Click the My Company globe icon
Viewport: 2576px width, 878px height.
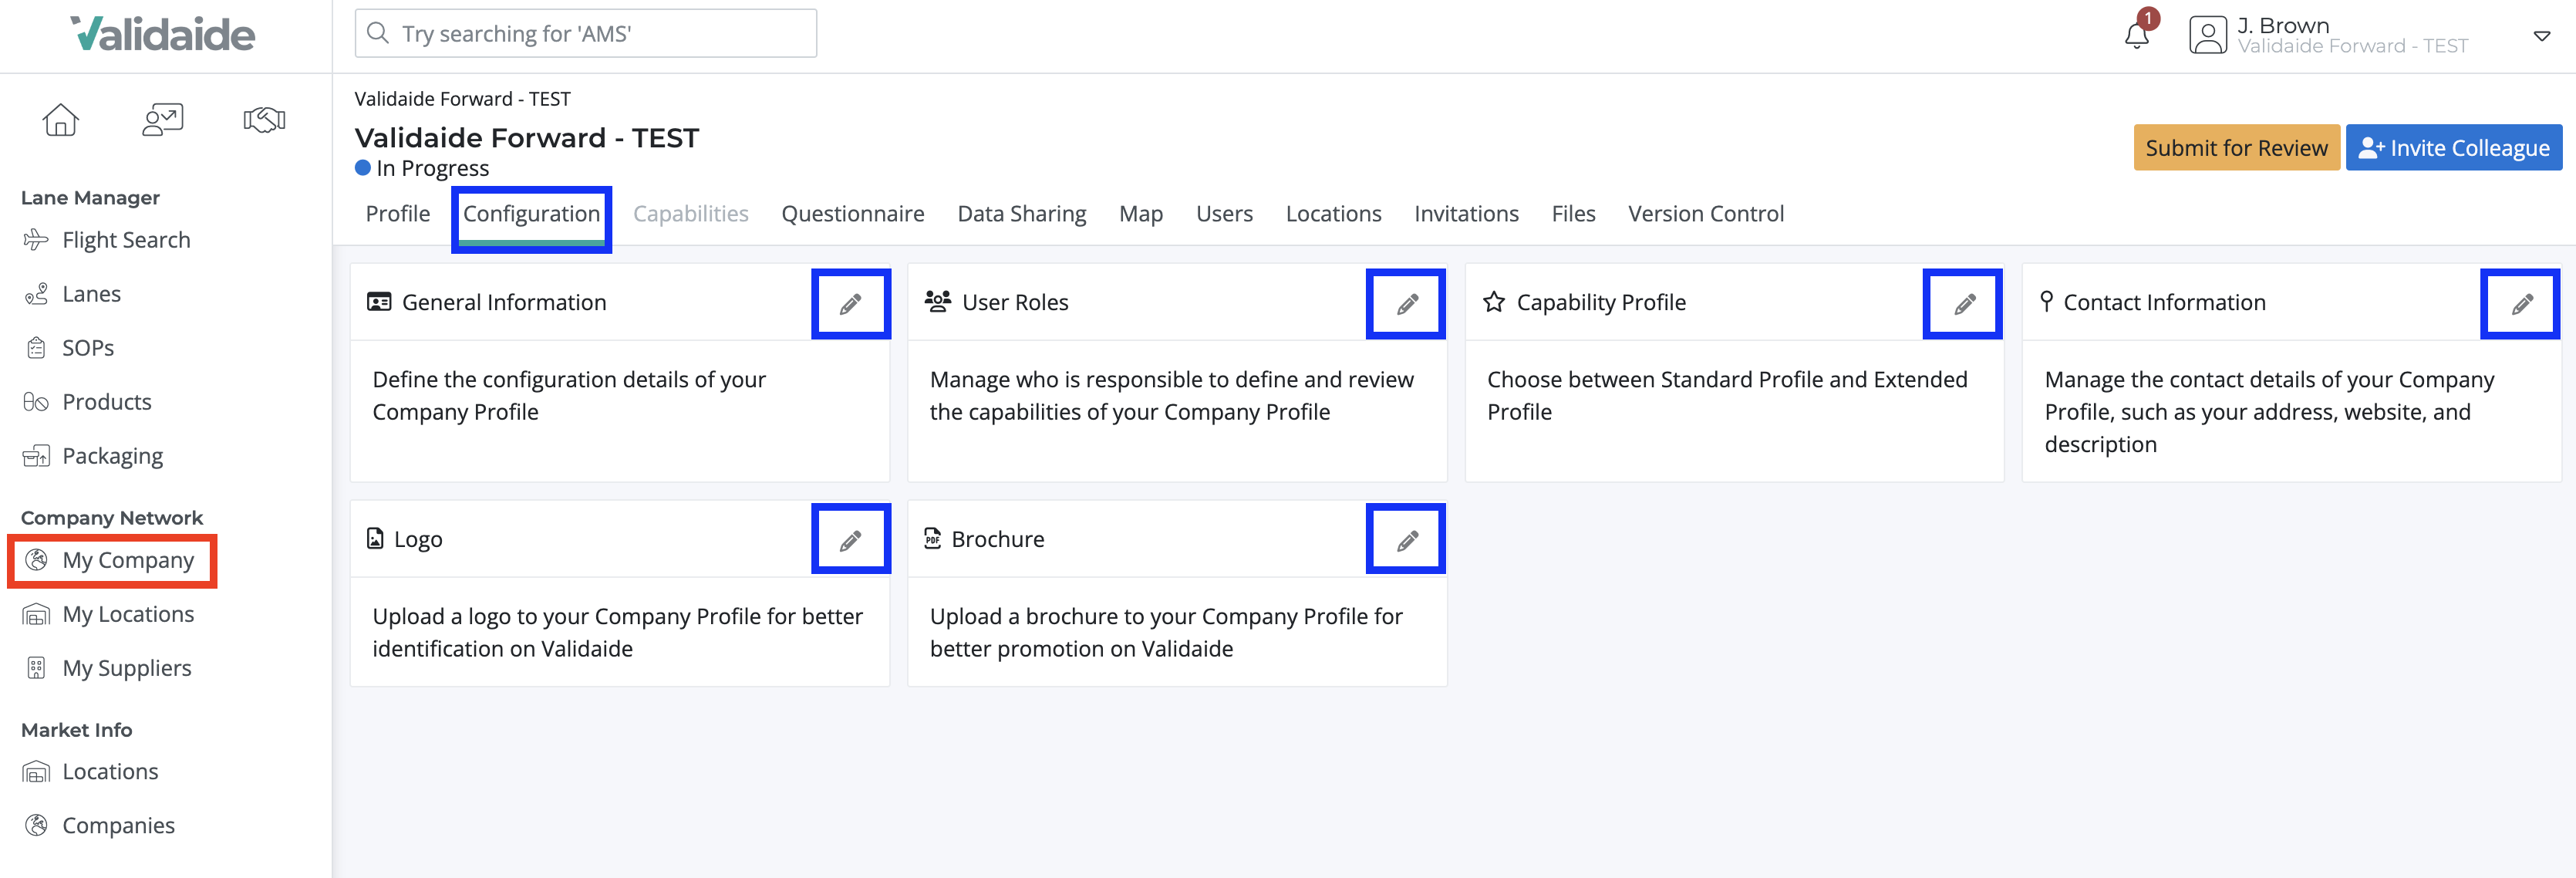36,560
